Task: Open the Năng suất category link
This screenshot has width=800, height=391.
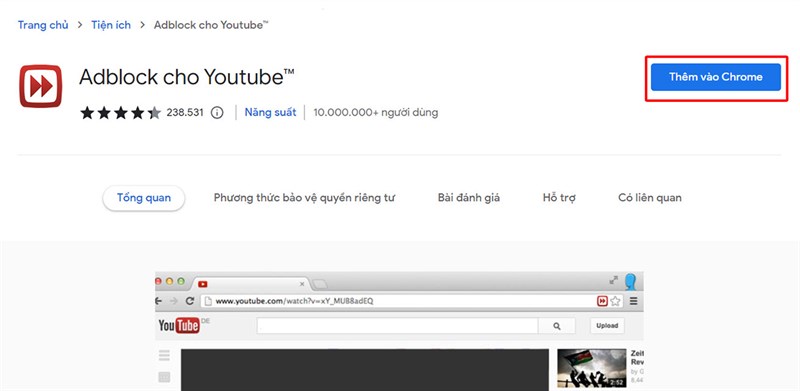Action: 270,112
